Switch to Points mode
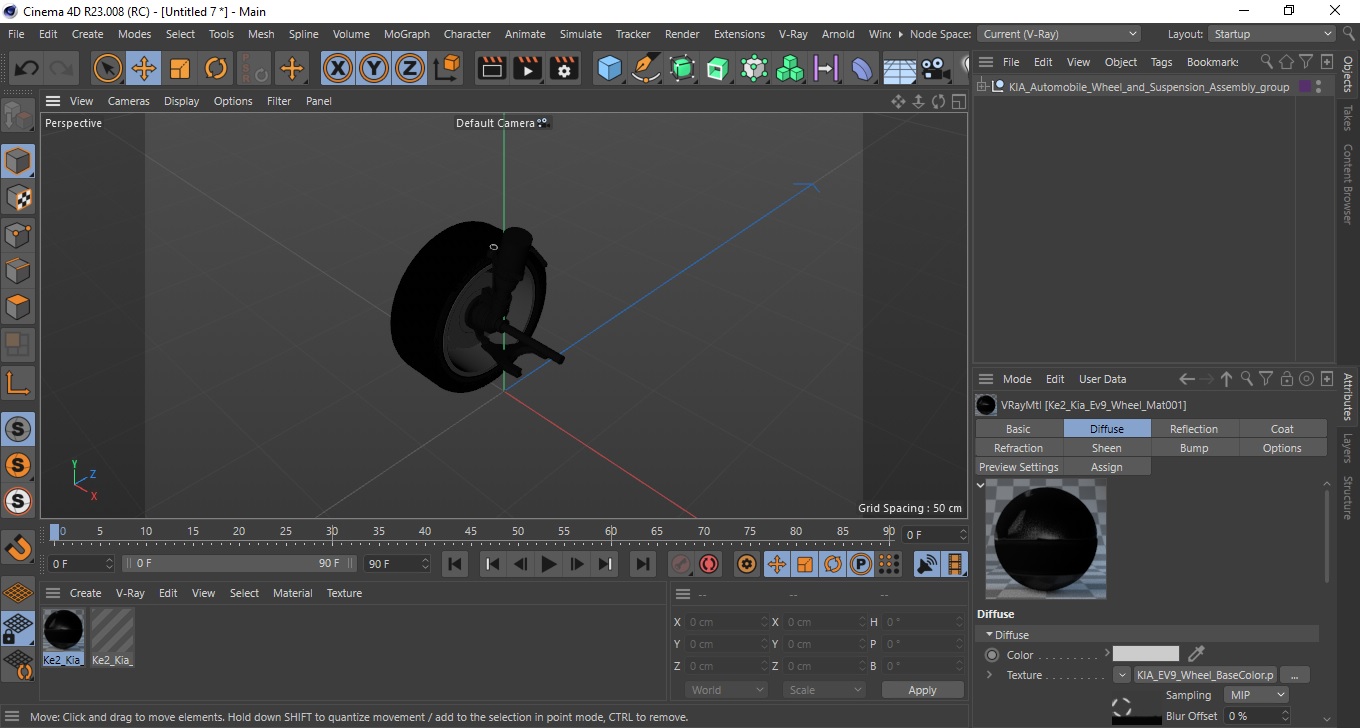The height and width of the screenshot is (728, 1360). 18,235
